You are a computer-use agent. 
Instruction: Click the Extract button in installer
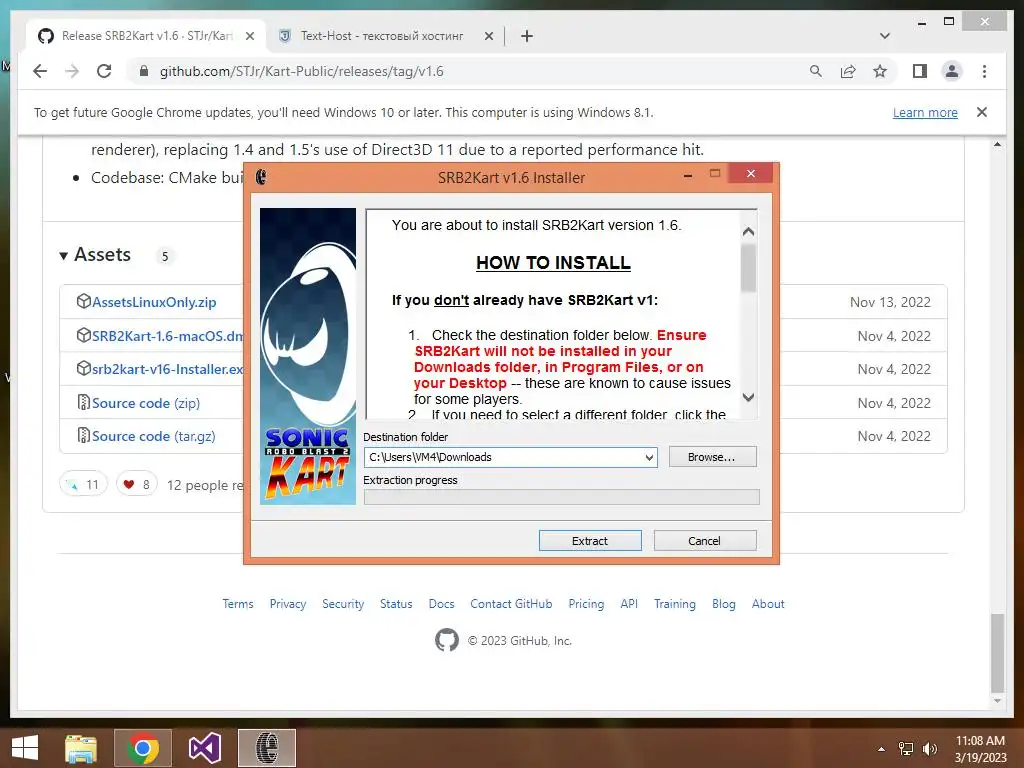(x=590, y=541)
